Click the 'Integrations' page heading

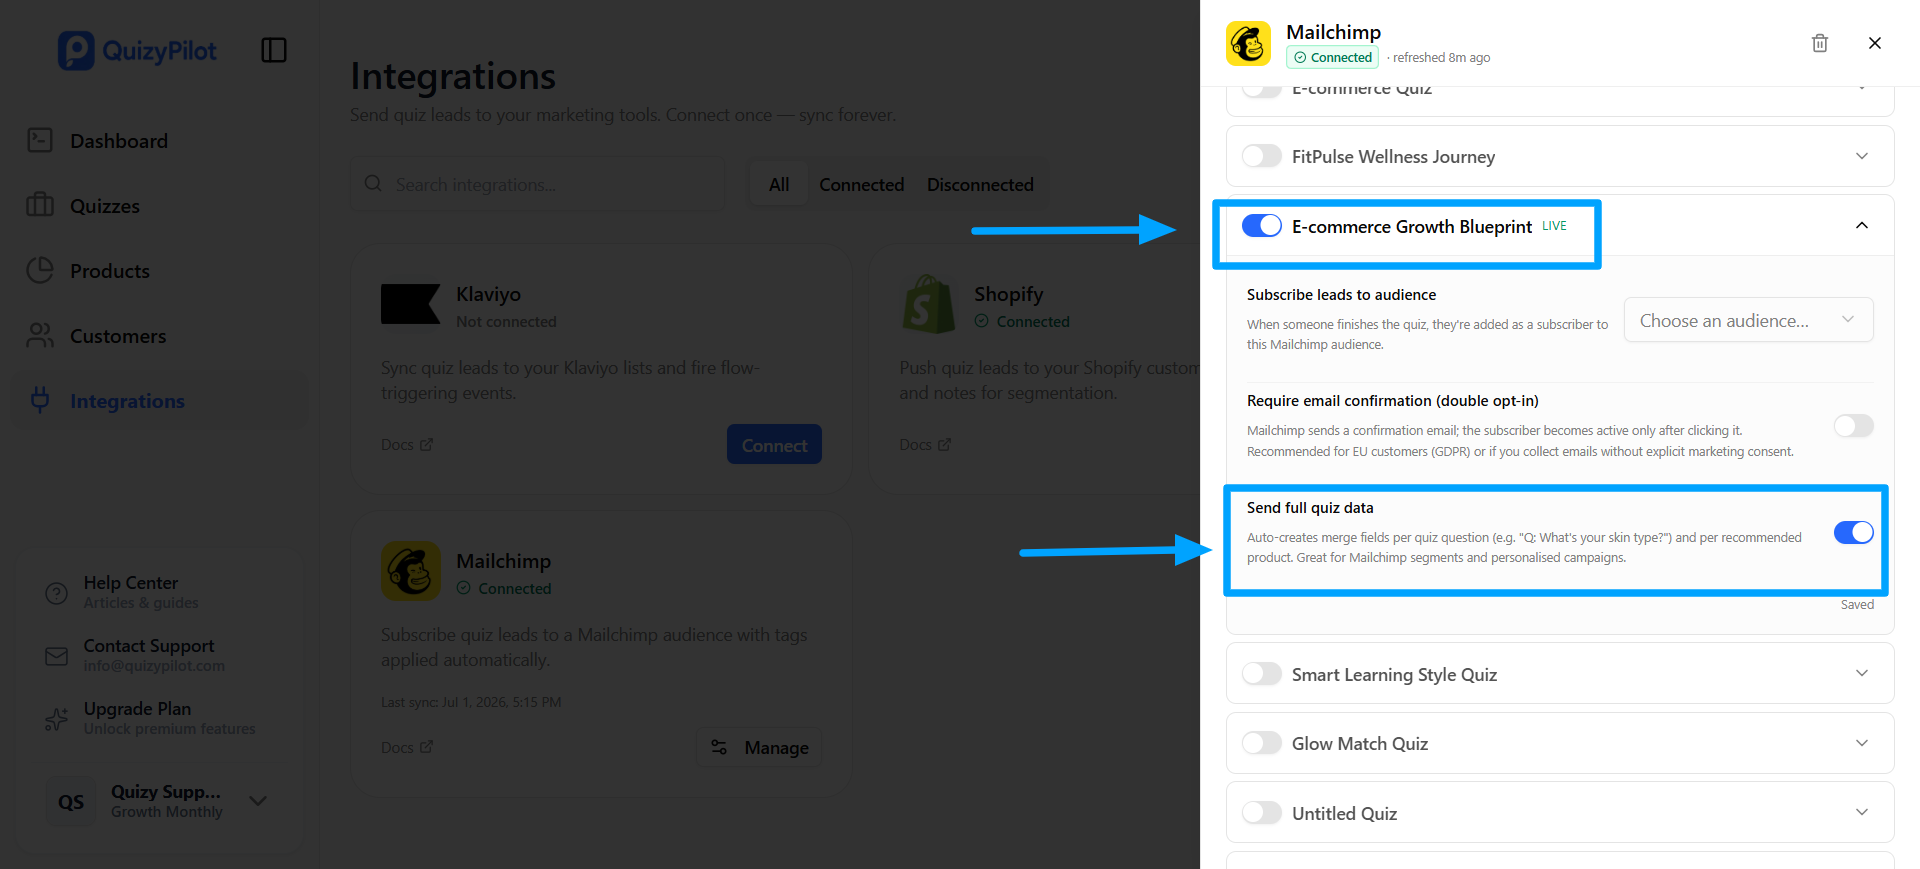point(453,76)
